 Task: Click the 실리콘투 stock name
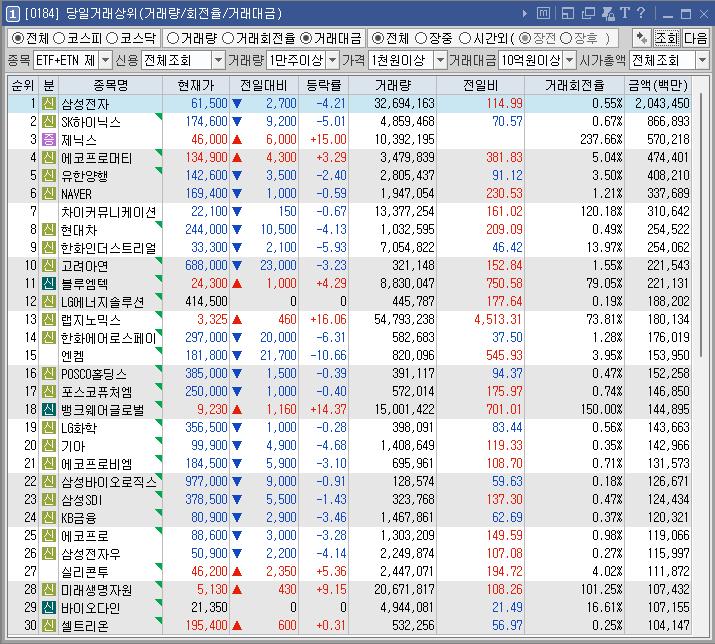(84, 571)
